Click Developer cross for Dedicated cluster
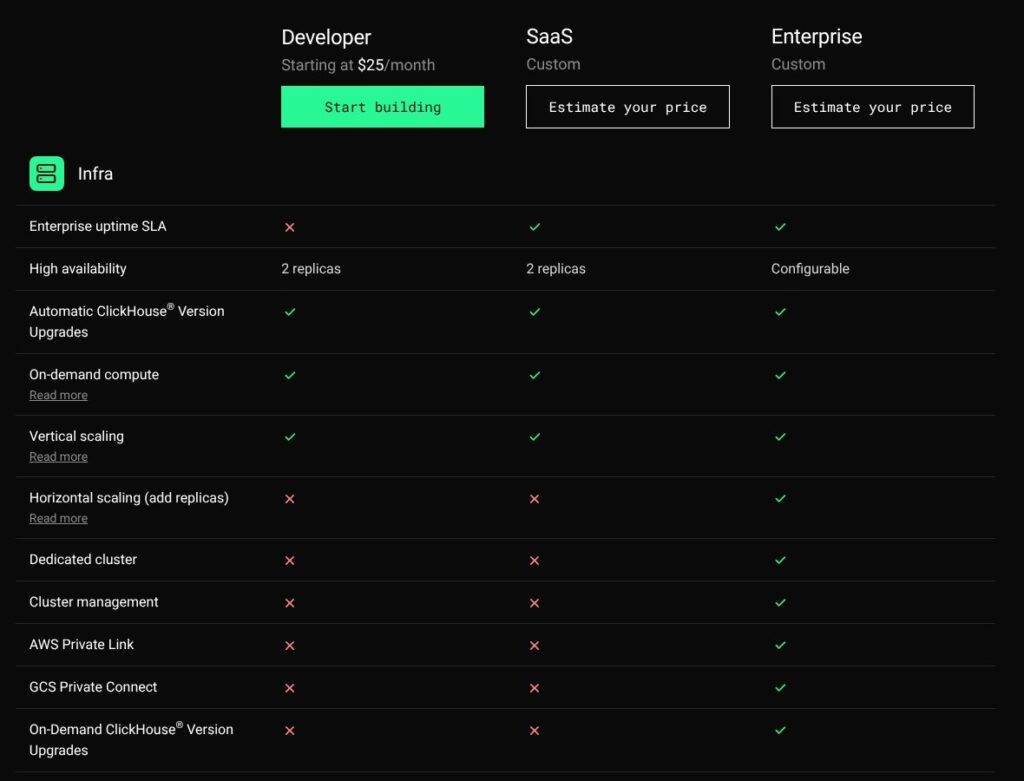The height and width of the screenshot is (781, 1024). coord(290,561)
